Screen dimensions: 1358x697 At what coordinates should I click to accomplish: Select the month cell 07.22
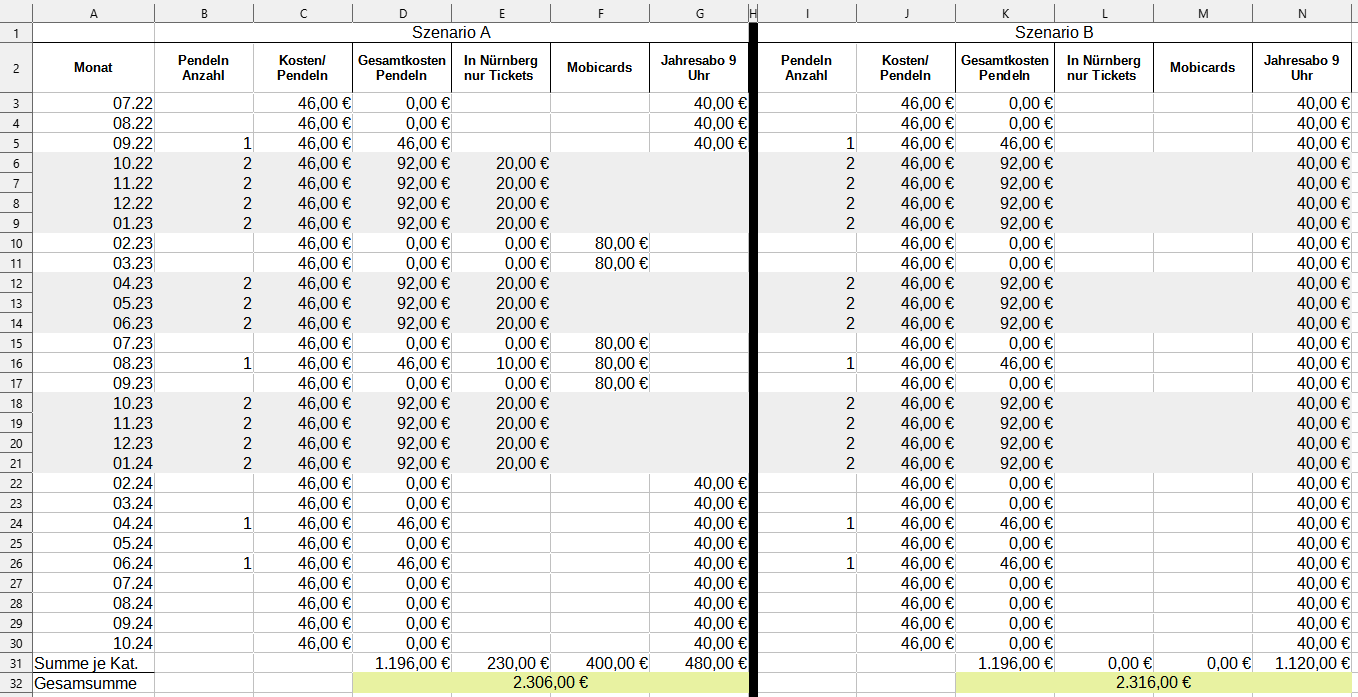coord(93,103)
